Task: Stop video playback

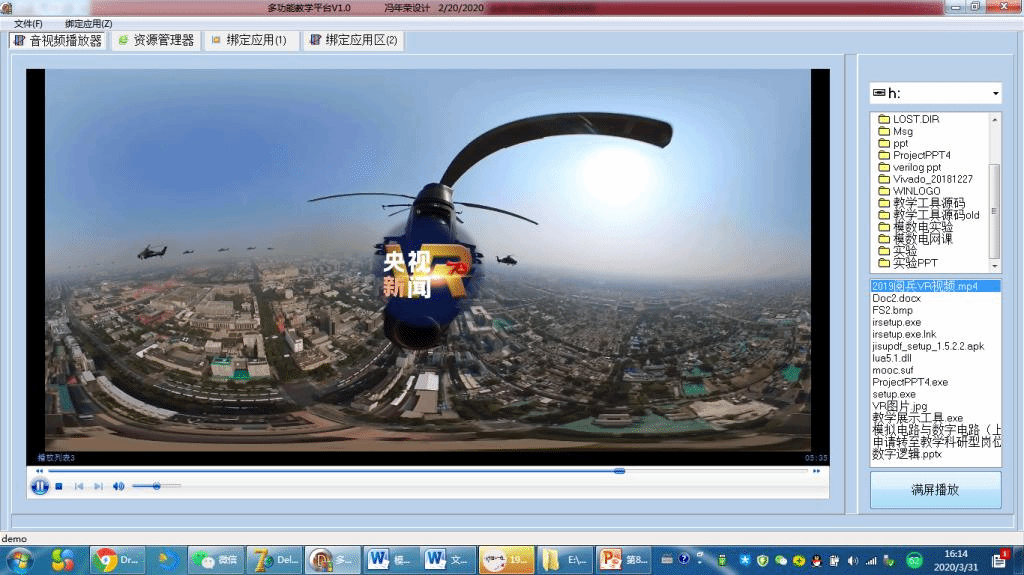Action: 59,486
